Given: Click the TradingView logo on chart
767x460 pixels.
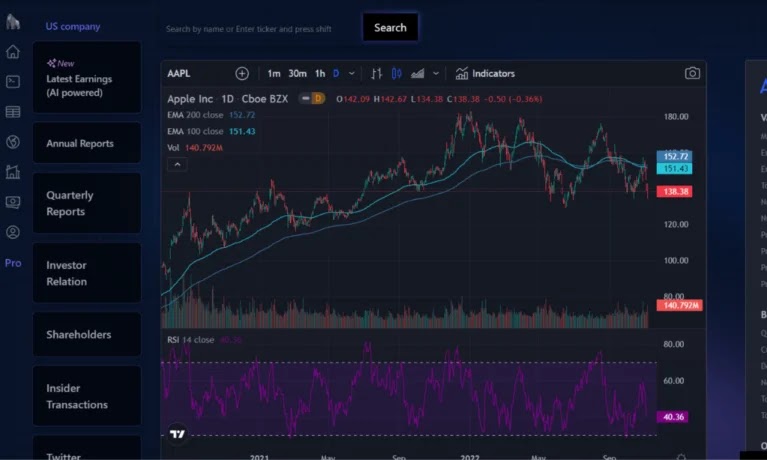Looking at the screenshot, I should click(x=178, y=434).
